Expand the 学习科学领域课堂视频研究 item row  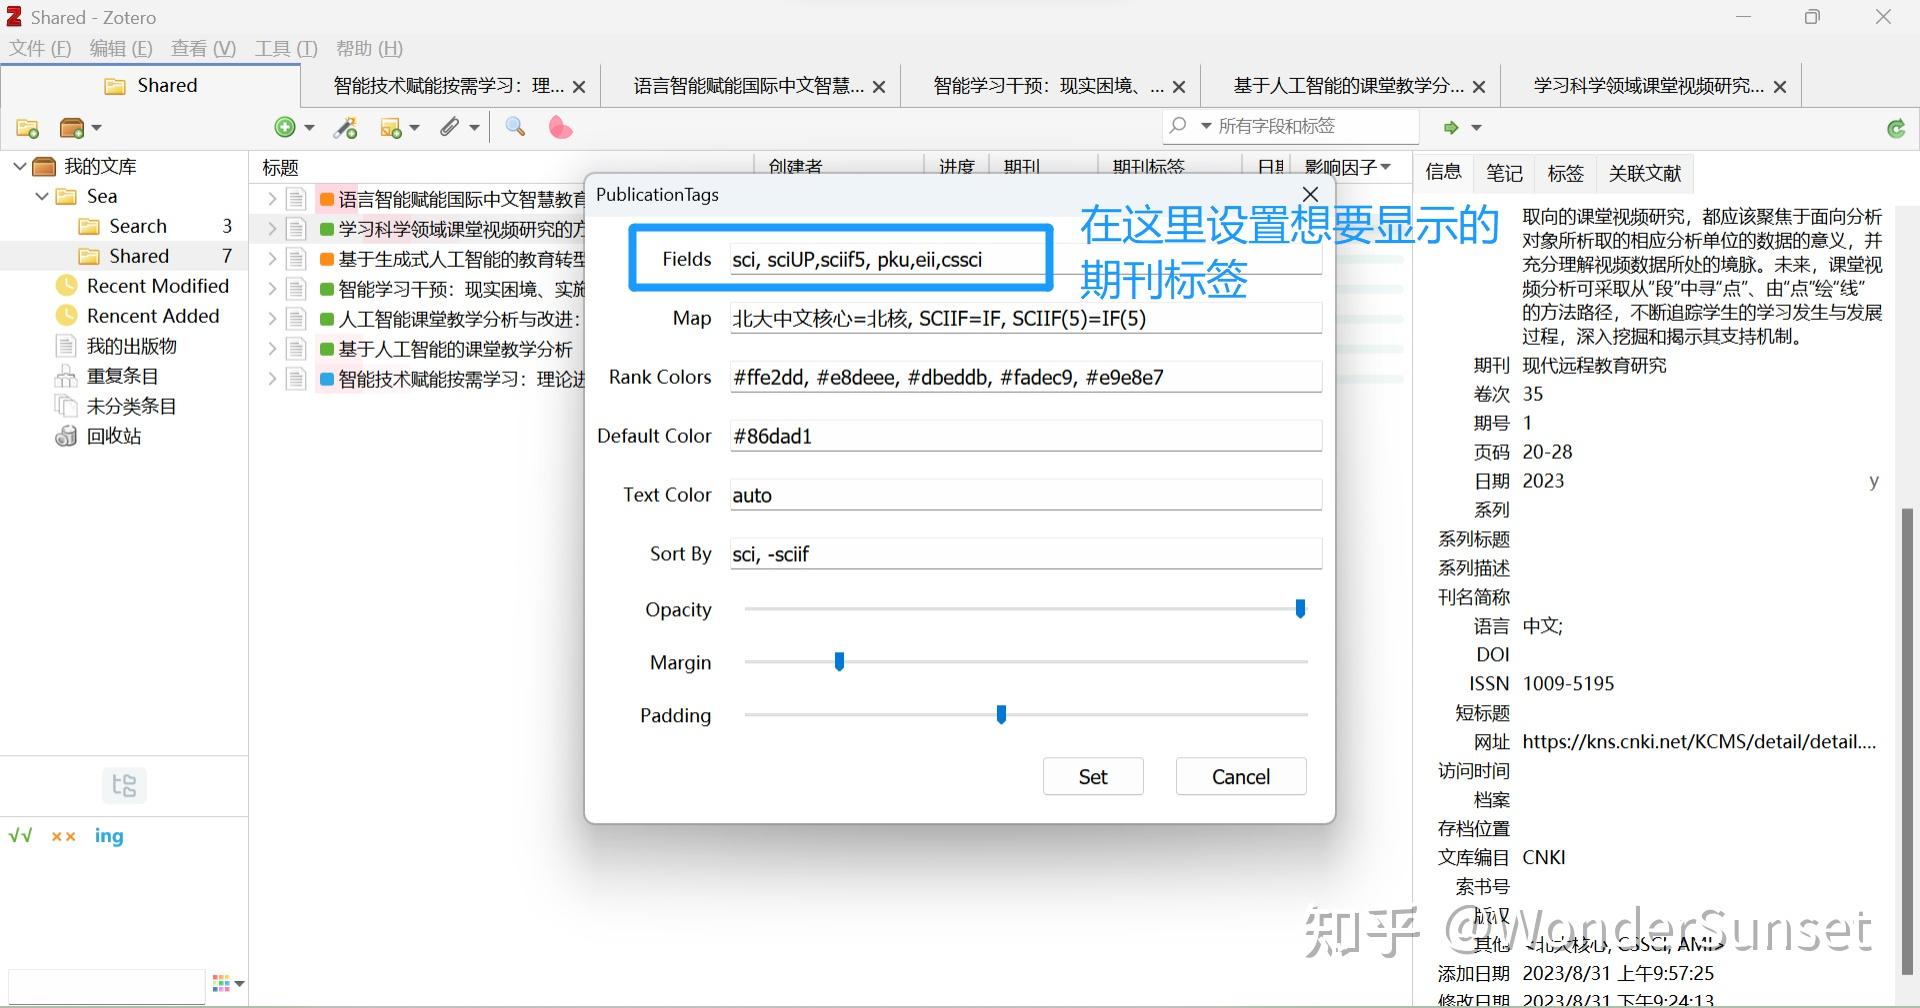point(271,229)
